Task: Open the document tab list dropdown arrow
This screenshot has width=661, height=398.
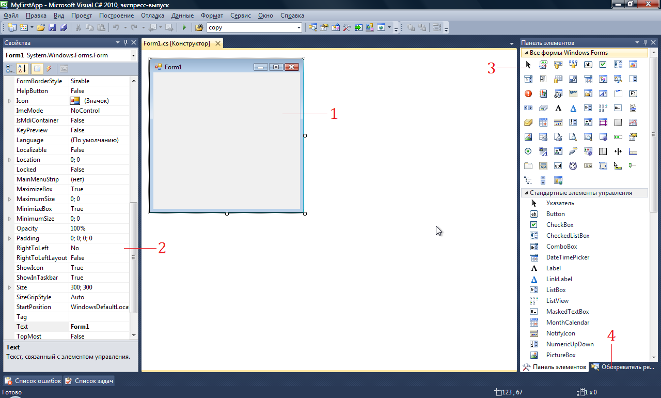Action: pos(511,43)
